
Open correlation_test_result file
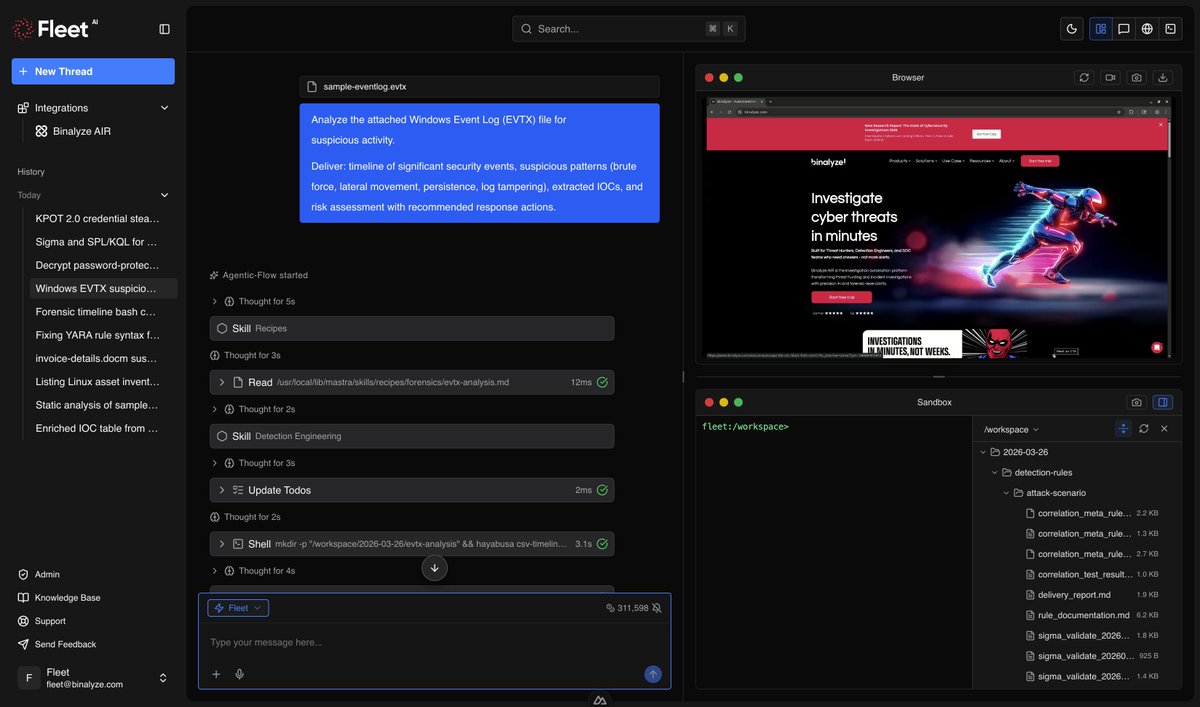tap(1084, 574)
